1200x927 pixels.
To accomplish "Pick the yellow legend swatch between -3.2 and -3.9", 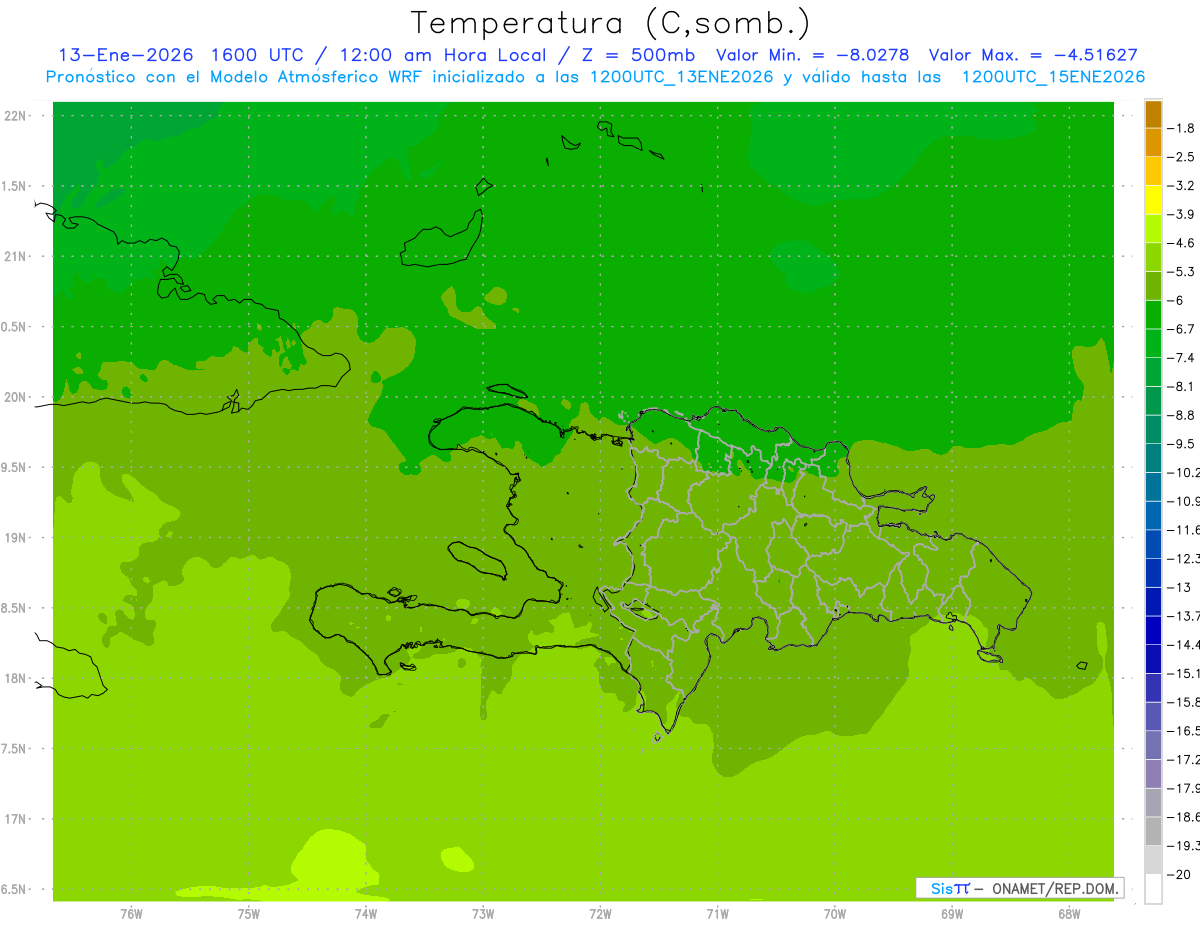I will [x=1153, y=200].
